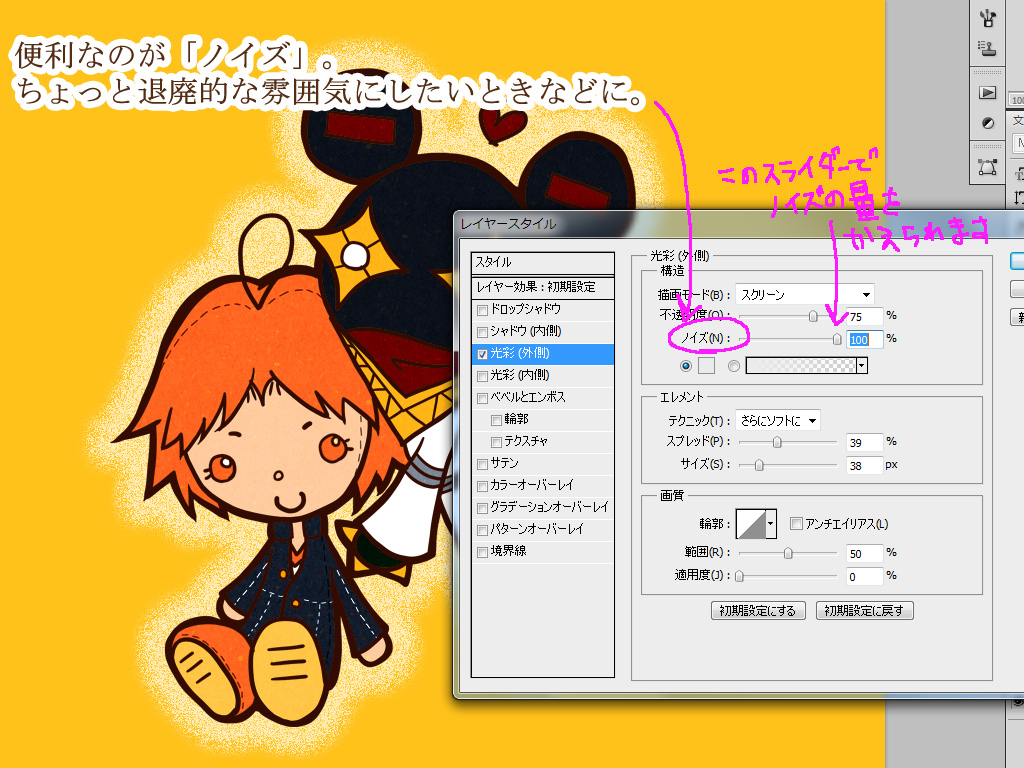Expand the テクニック dropdown
Screen dimensions: 1024x768
coord(777,421)
